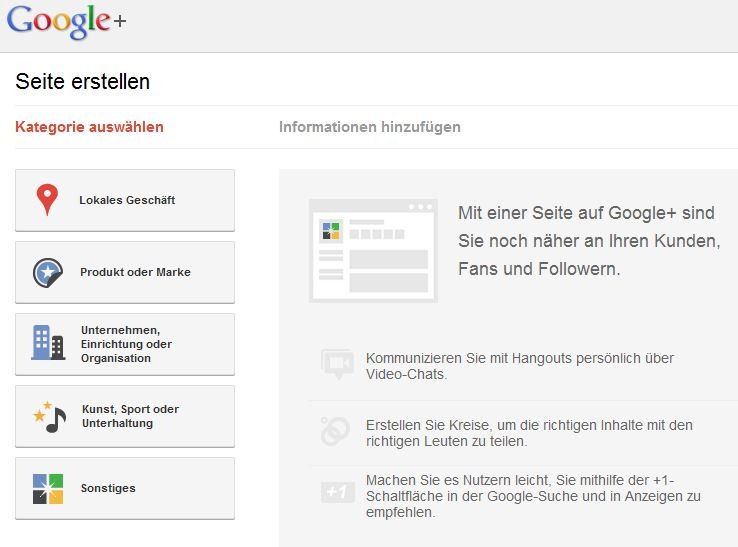
Task: Click the Hangouts video chat icon
Action: coord(337,365)
